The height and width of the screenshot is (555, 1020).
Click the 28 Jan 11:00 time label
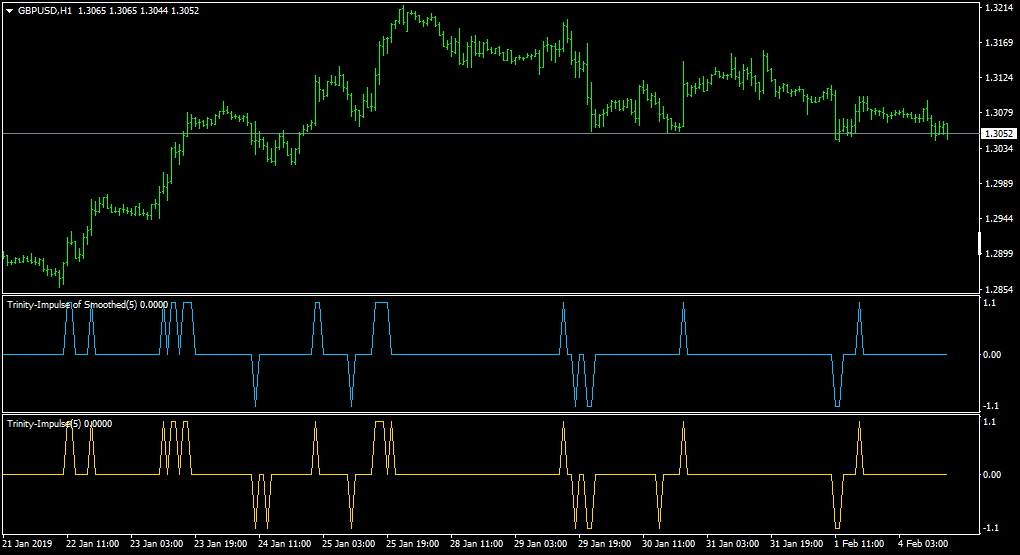pos(477,543)
